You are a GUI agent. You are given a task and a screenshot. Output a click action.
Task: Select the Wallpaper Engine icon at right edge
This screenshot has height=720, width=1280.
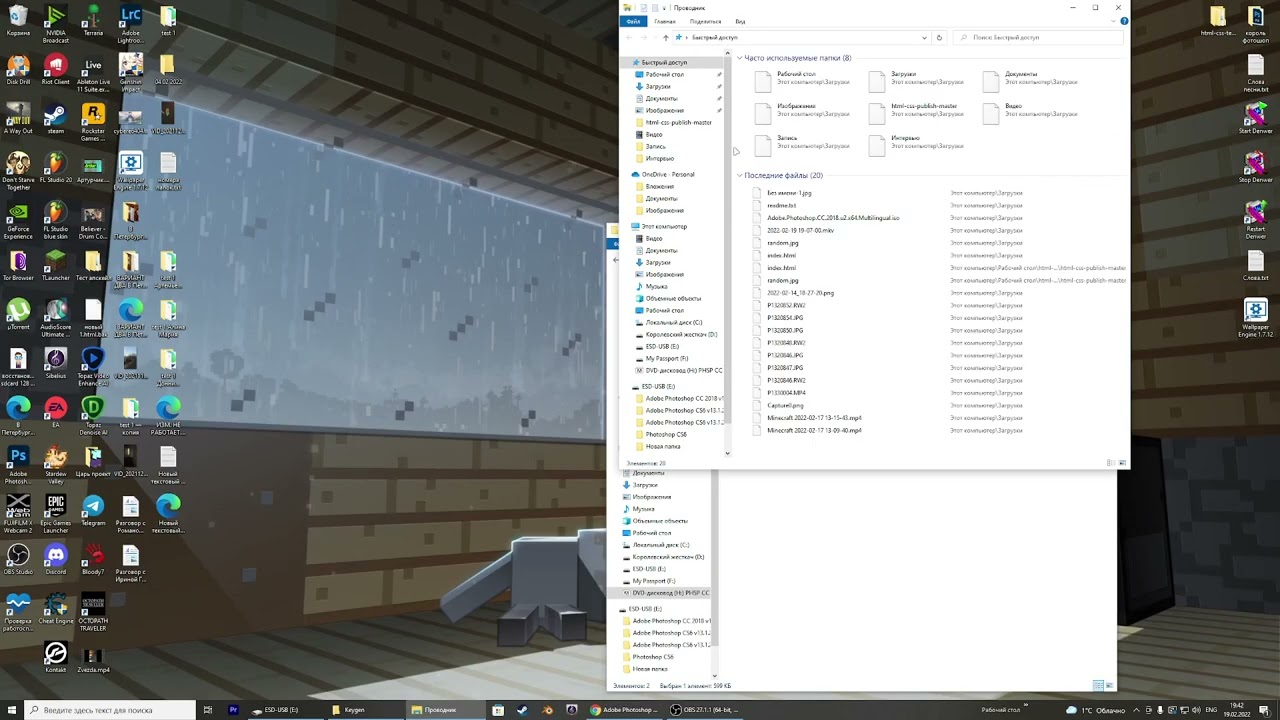click(x=1255, y=319)
